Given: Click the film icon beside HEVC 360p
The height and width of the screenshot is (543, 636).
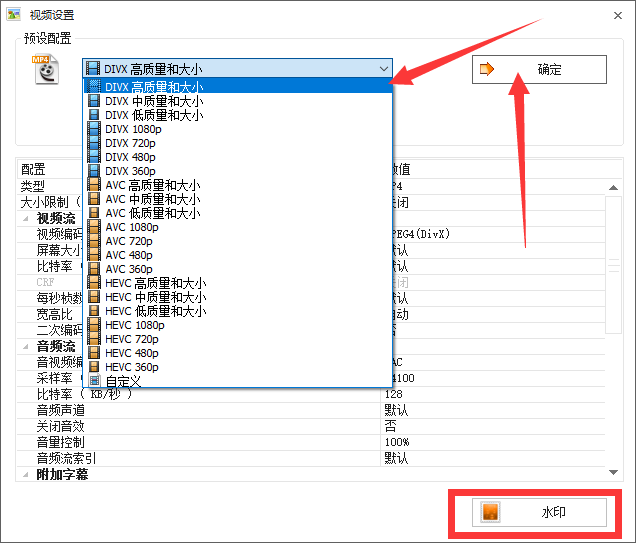Looking at the screenshot, I should tap(94, 367).
